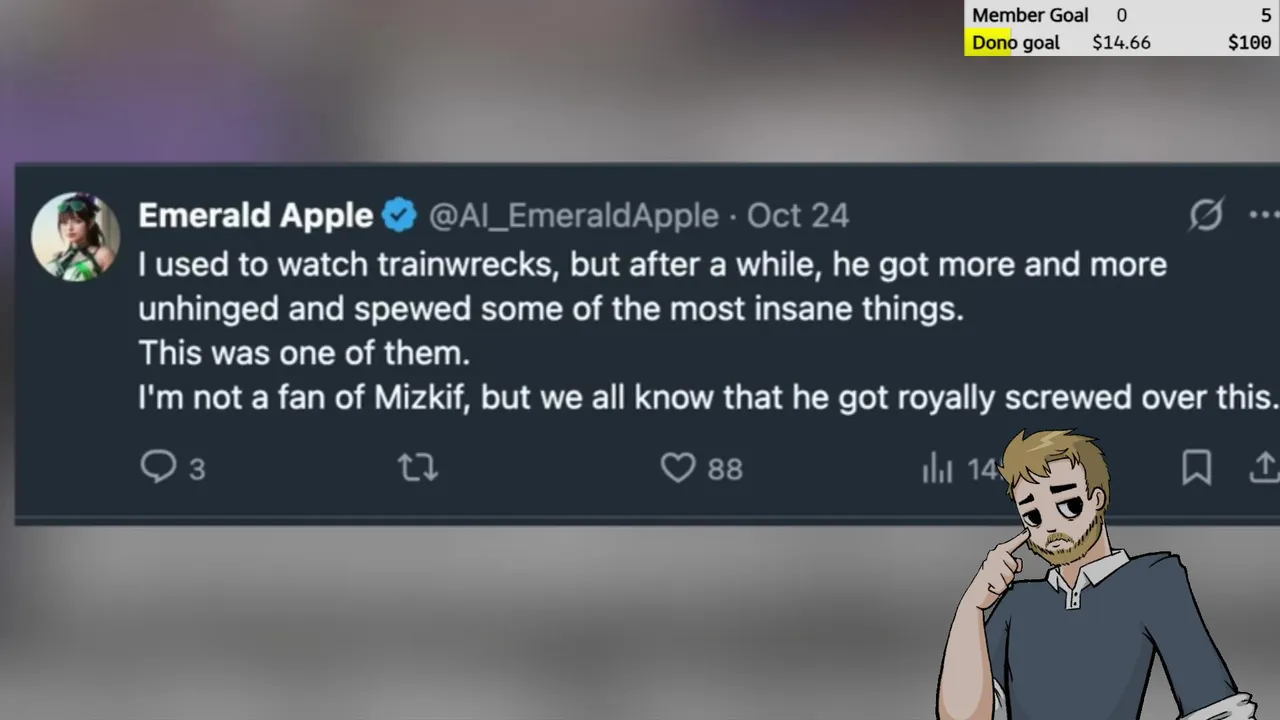Bookmark this tweet with the bookmark icon
The image size is (1280, 720).
[1197, 467]
